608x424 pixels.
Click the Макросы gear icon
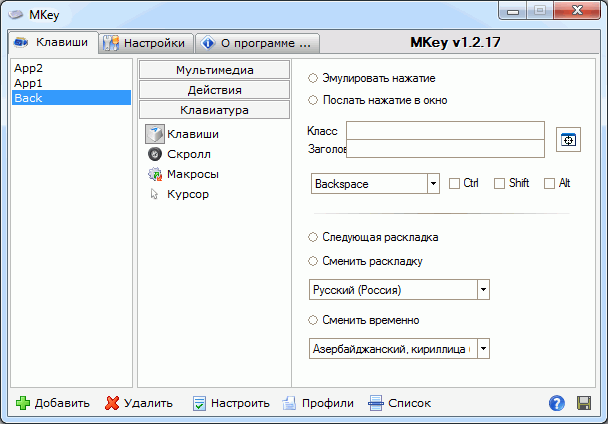point(155,174)
